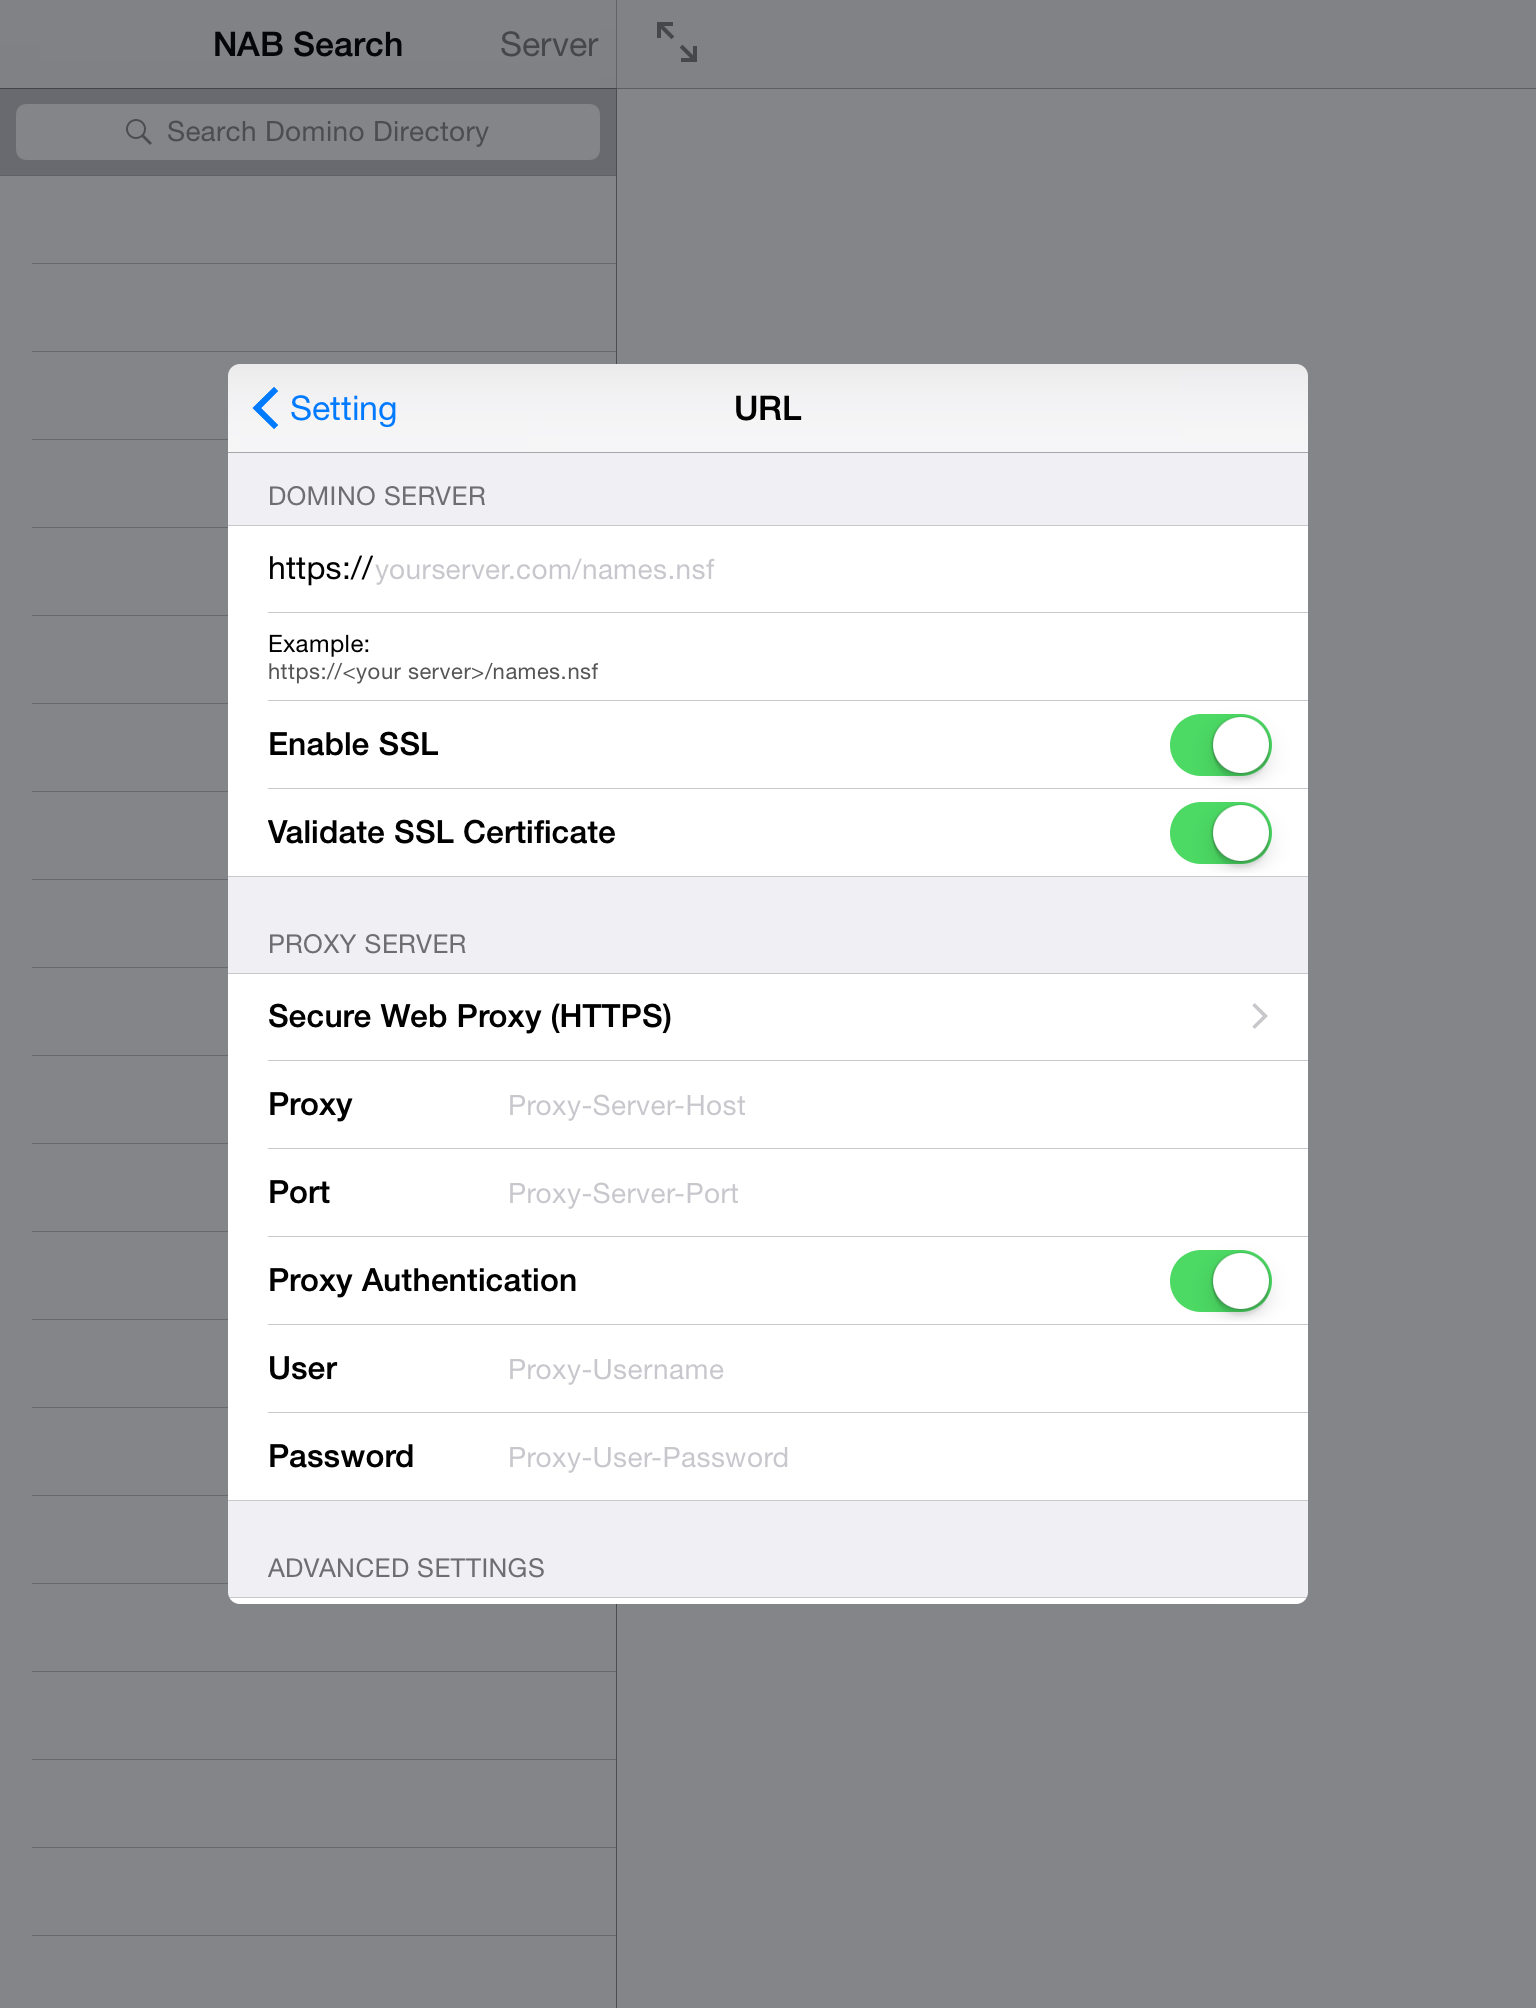Click the Proxy-Server-Host input field
Viewport: 1536px width, 2008px height.
click(x=900, y=1105)
